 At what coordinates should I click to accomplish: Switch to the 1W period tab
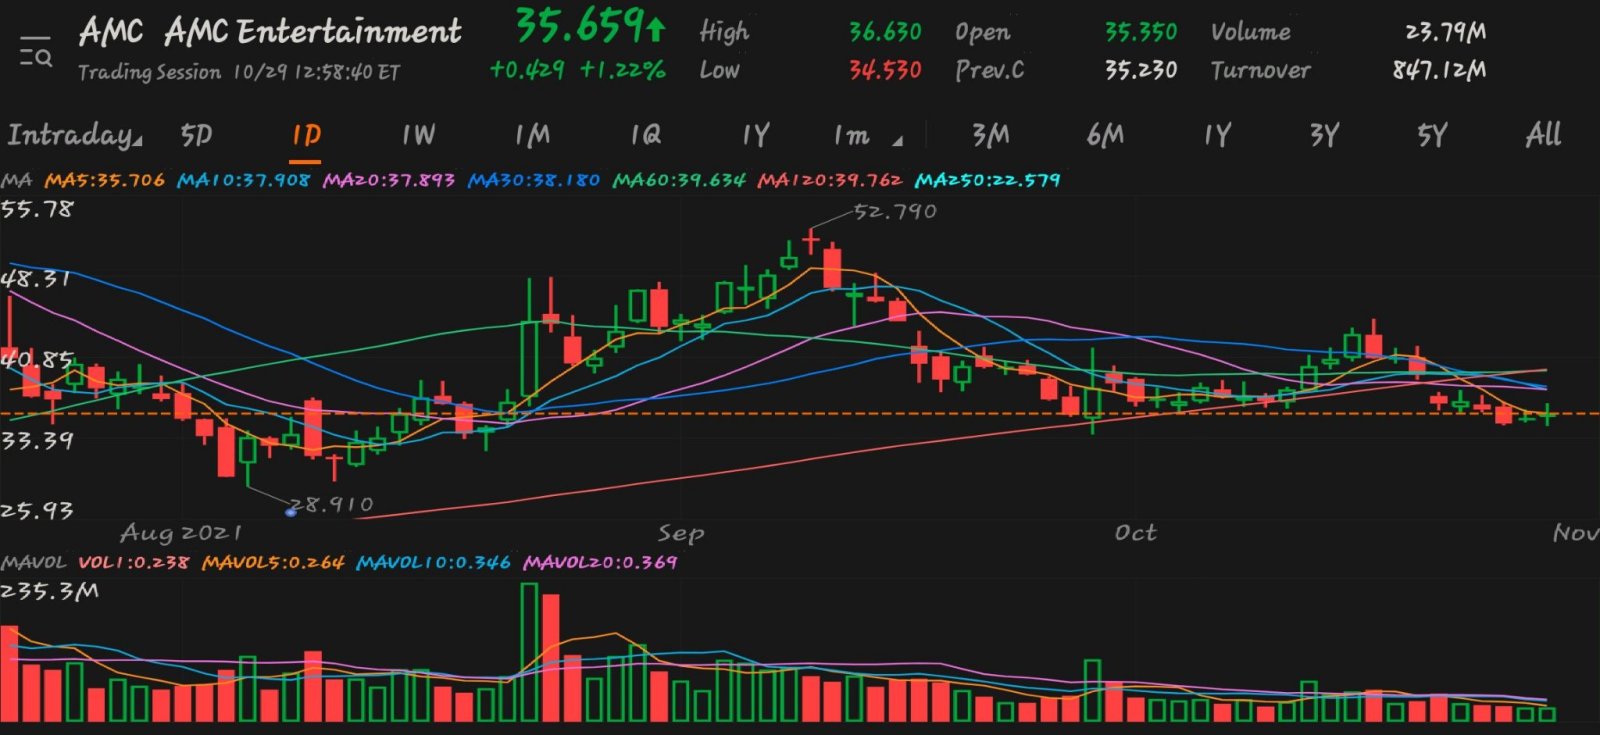(419, 134)
